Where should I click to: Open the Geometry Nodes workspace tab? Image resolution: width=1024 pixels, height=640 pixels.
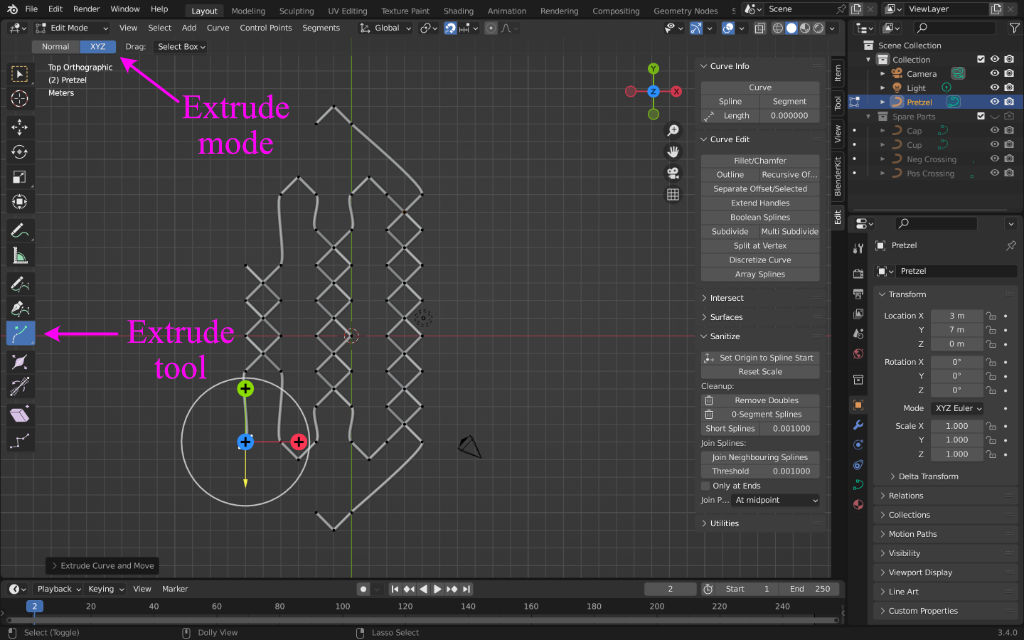[685, 11]
